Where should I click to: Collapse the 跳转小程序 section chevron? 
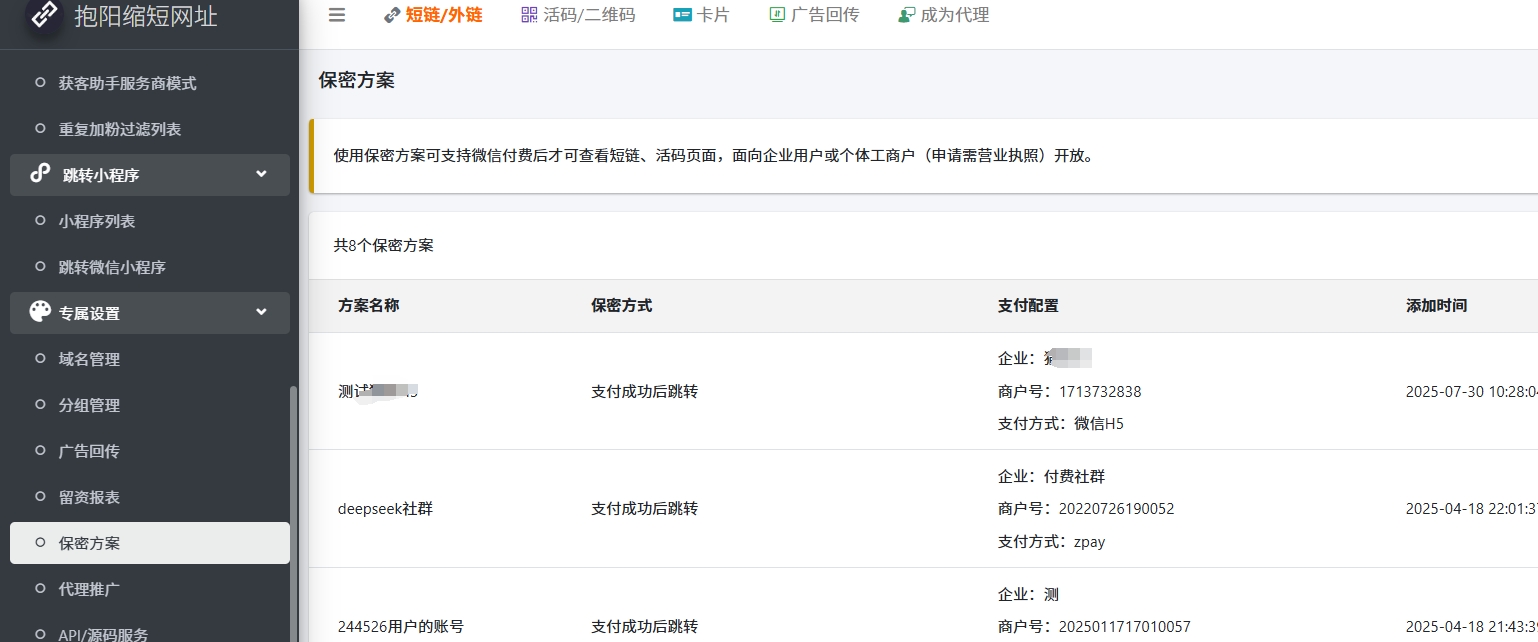(x=261, y=174)
